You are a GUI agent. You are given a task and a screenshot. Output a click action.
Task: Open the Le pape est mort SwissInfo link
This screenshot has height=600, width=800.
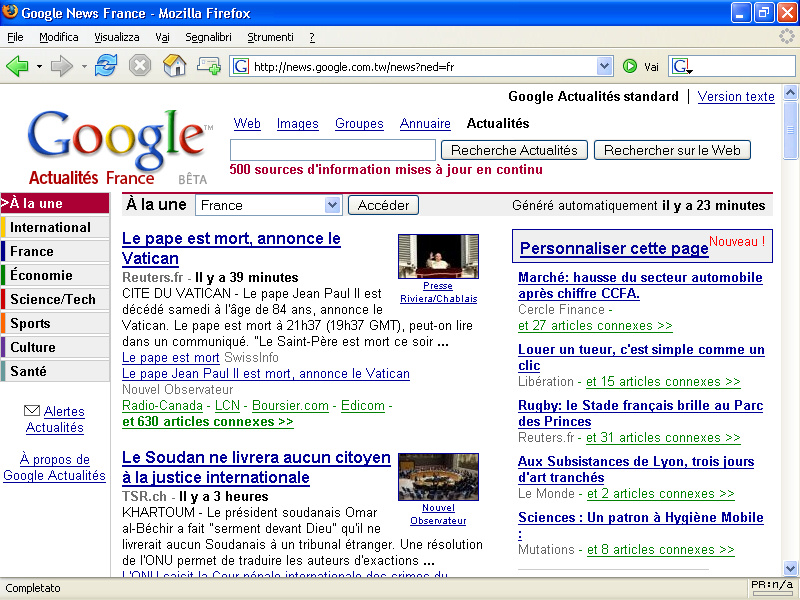coord(170,358)
